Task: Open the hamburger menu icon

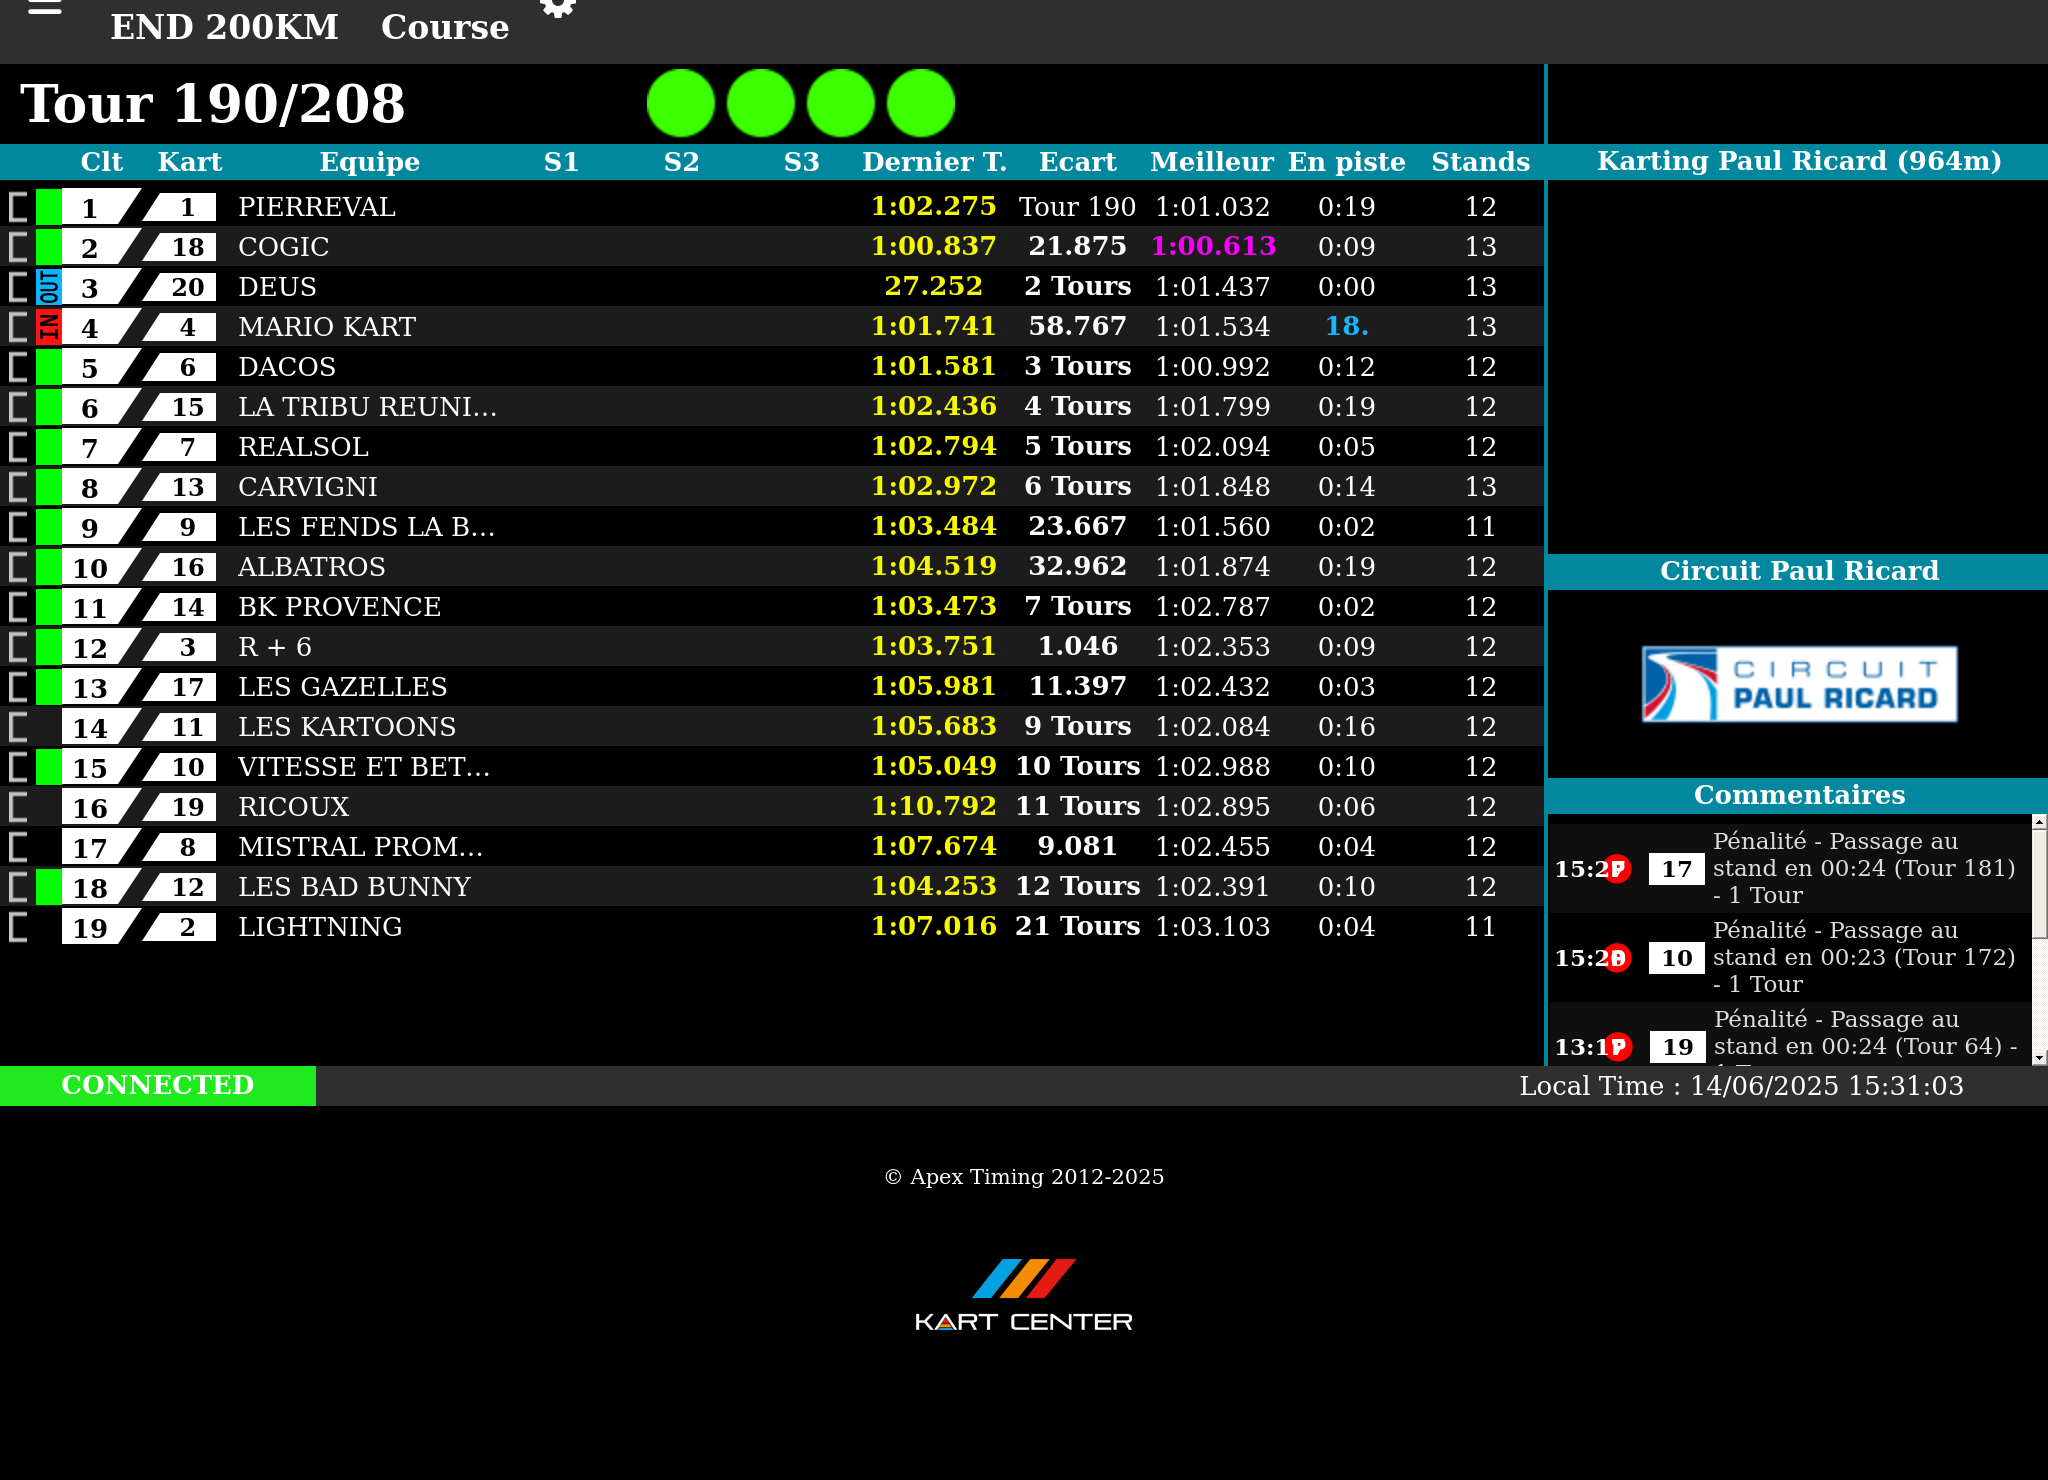Action: pos(45,8)
